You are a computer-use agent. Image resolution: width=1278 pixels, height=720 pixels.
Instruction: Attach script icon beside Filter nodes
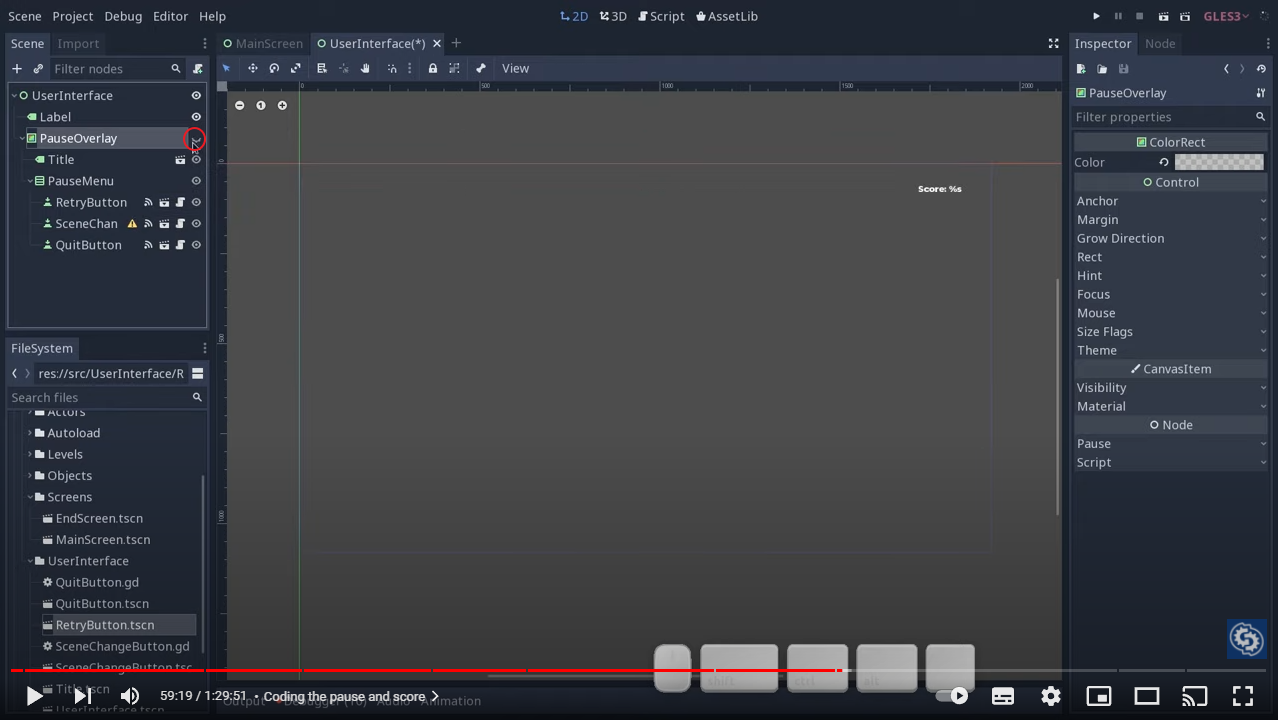tap(198, 69)
